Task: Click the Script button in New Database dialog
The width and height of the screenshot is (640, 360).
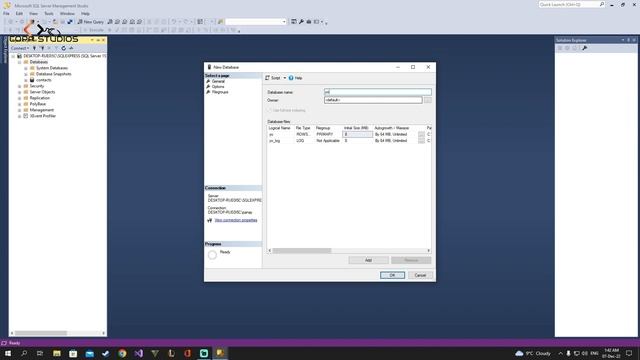Action: click(273, 78)
